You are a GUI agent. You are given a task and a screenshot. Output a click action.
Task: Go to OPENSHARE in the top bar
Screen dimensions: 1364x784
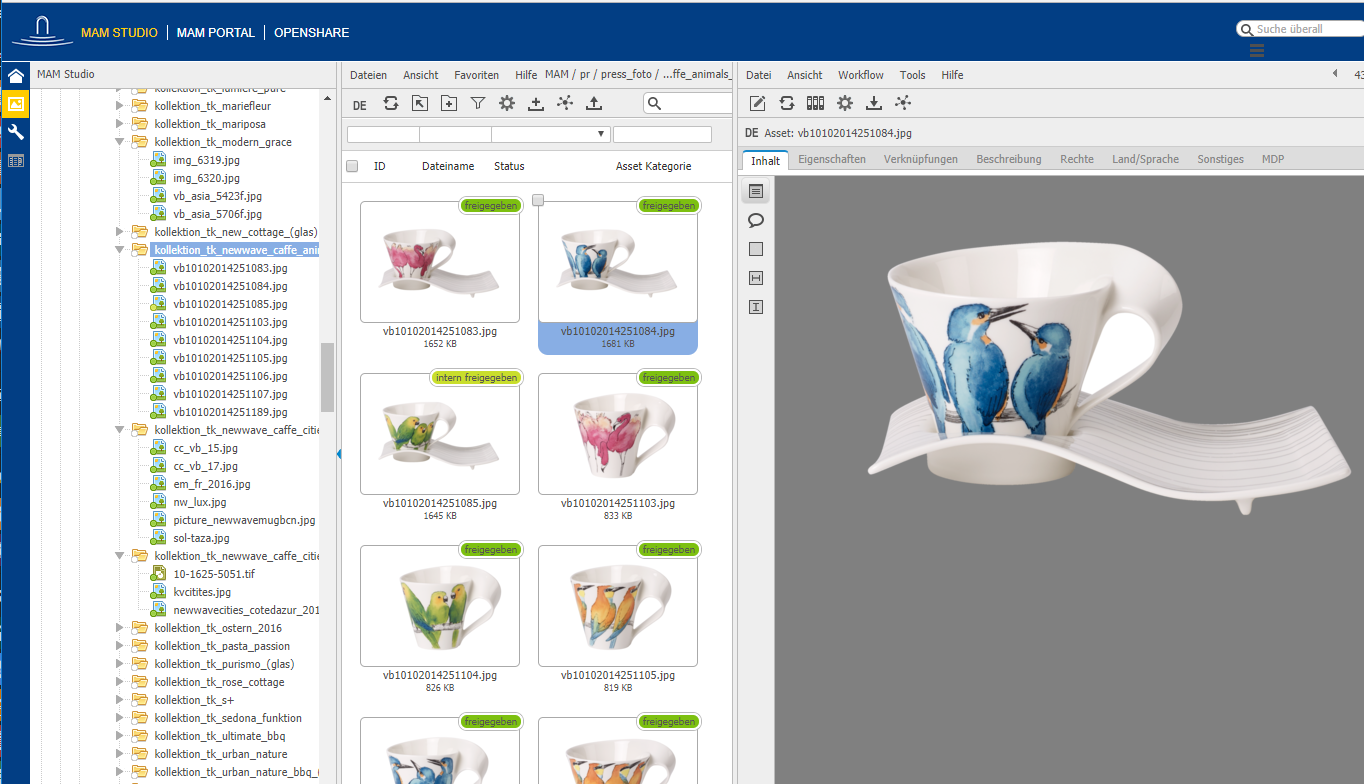[x=312, y=33]
